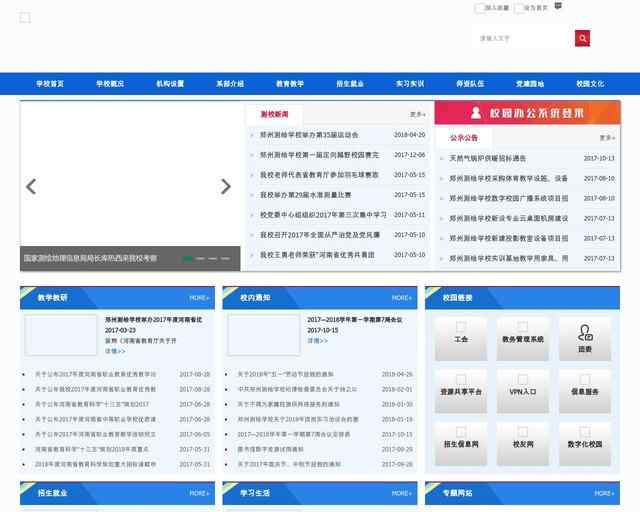This screenshot has height=512, width=640.
Task: Open the 招生就业 nav item
Action: (350, 84)
